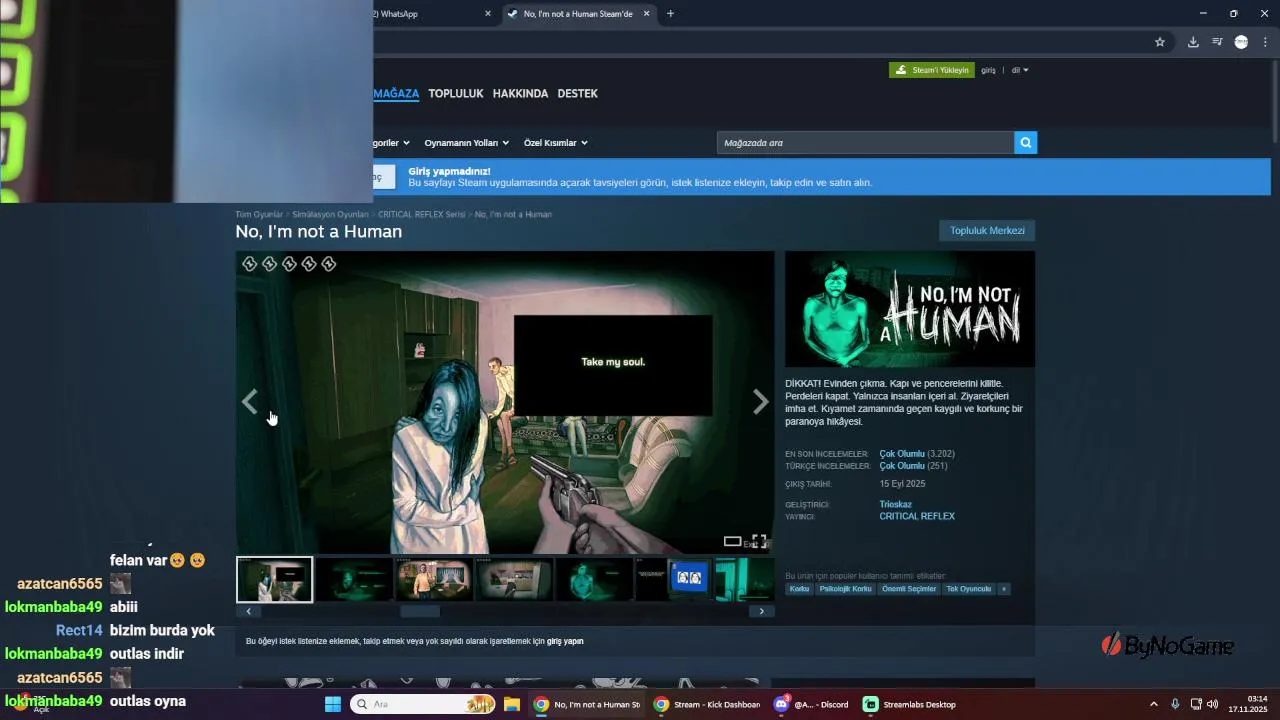Screen dimensions: 1280x720
Task: Show next screenshot with right arrow
Action: (761, 402)
